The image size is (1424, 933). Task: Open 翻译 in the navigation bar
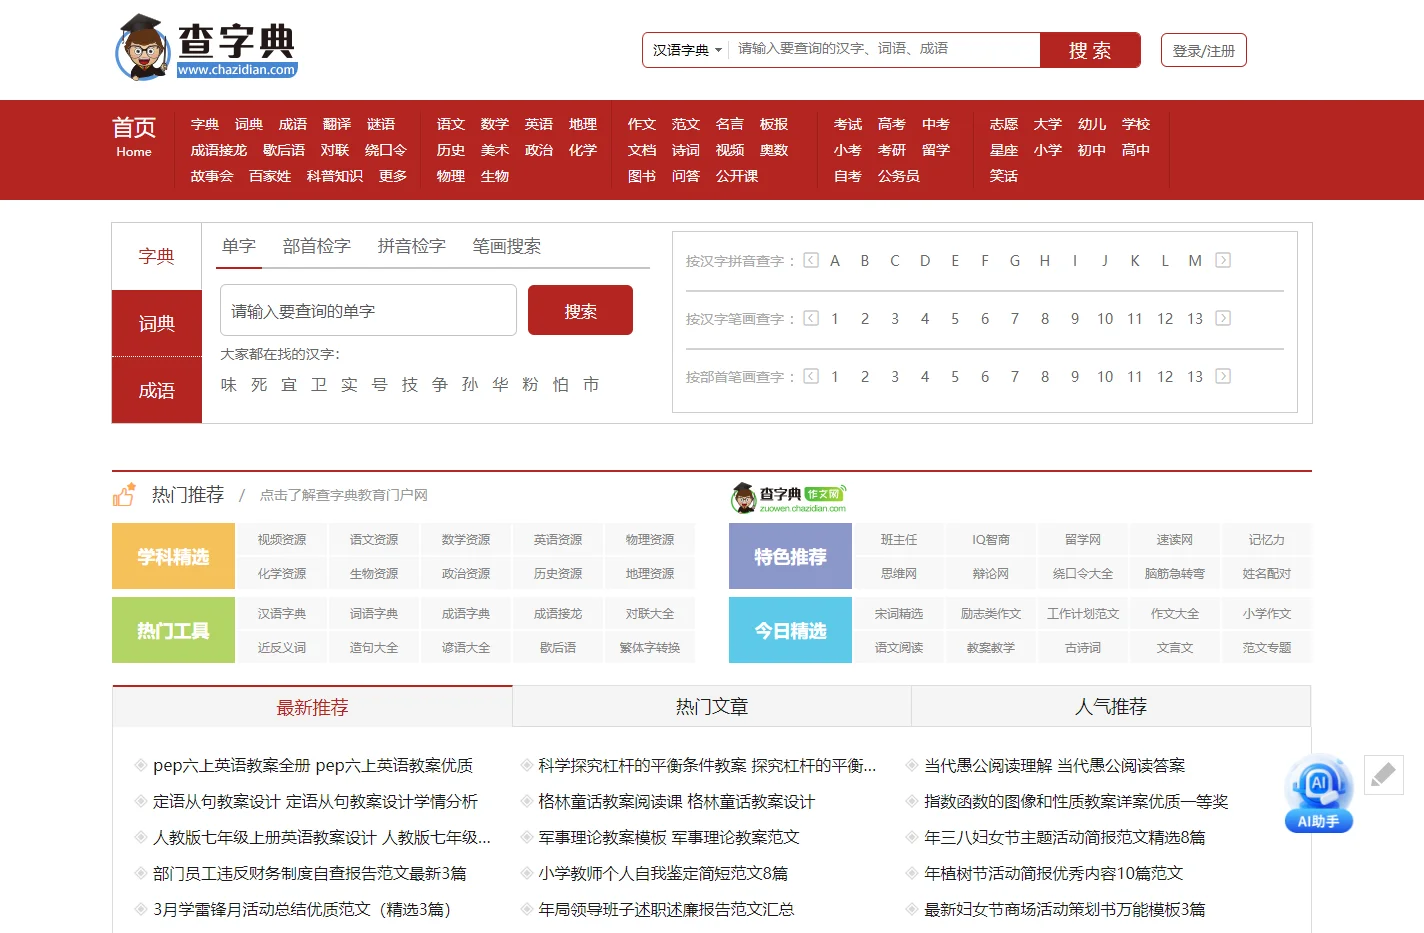click(x=337, y=124)
